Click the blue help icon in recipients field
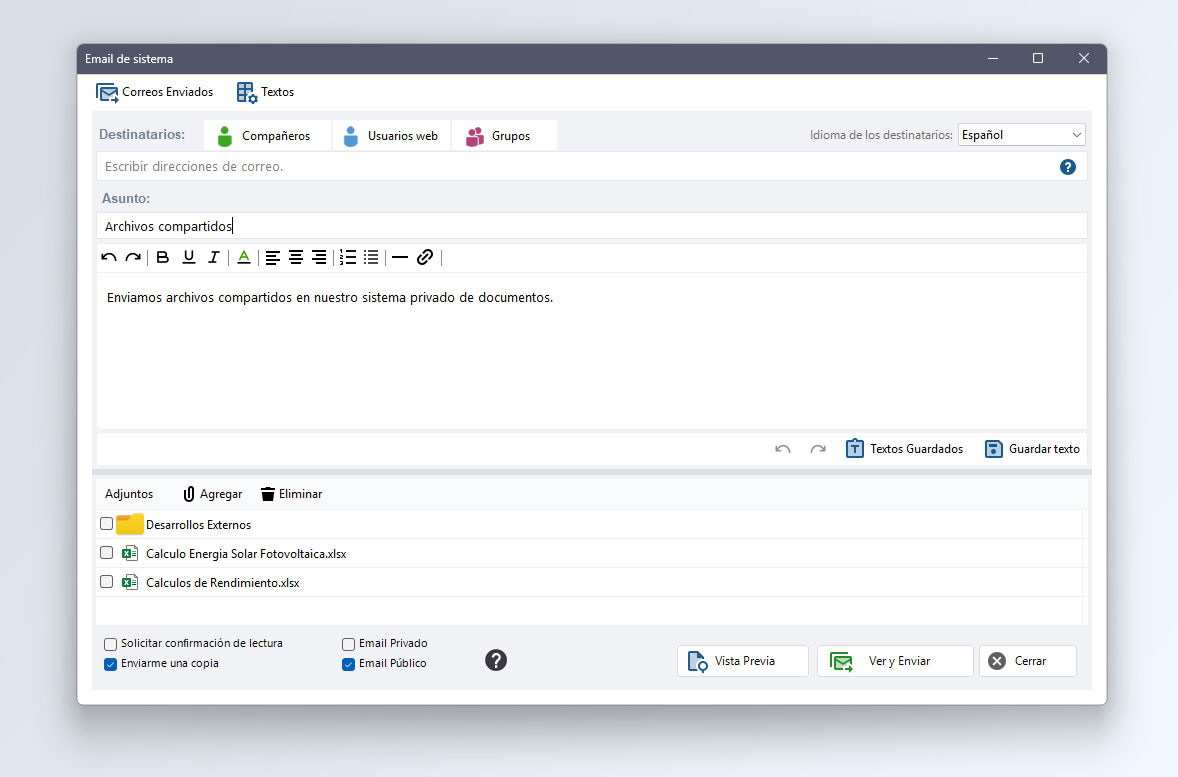1178x777 pixels. point(1067,167)
